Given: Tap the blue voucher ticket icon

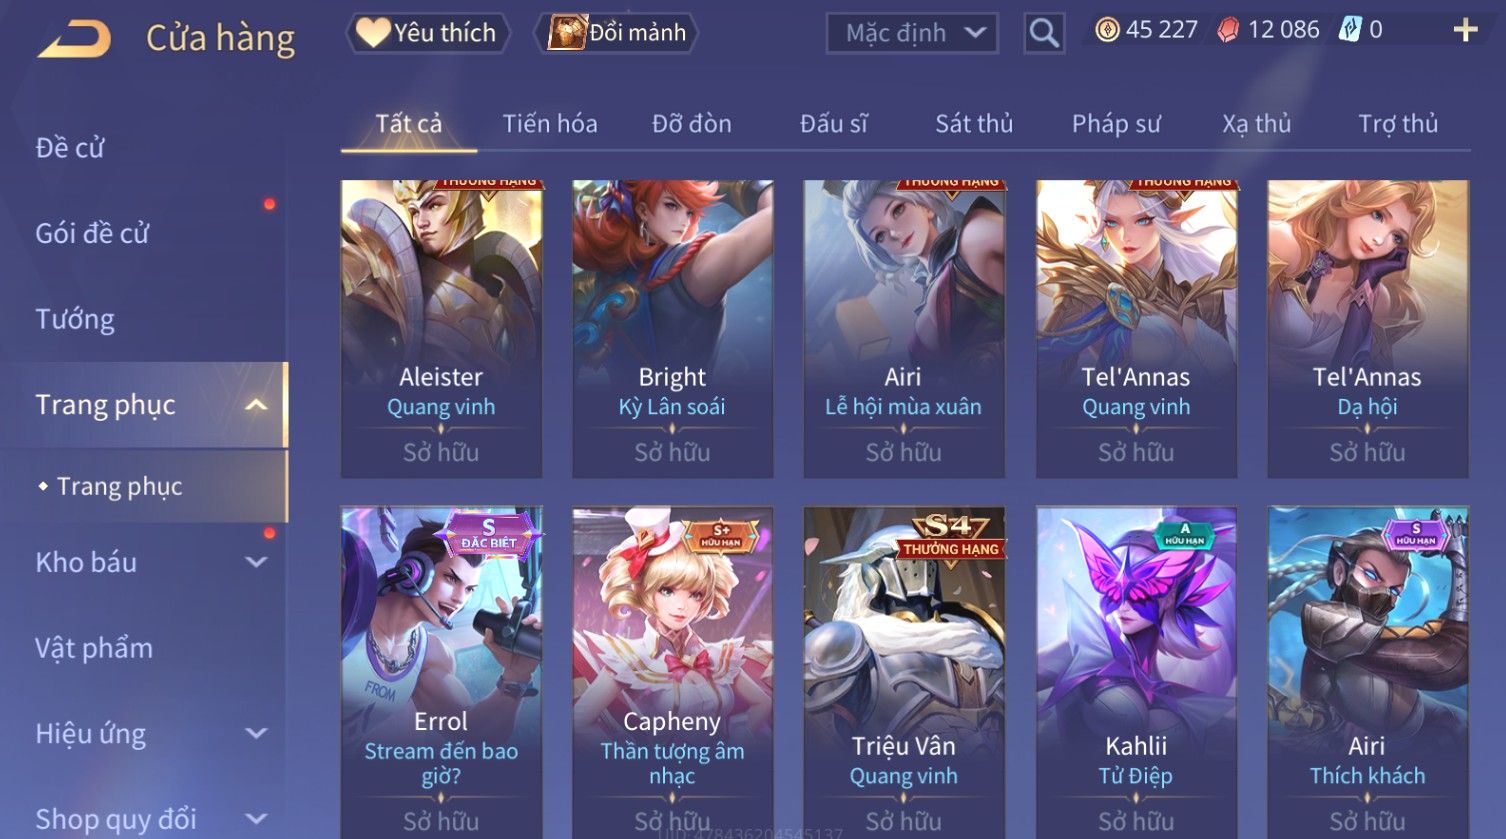Looking at the screenshot, I should pyautogui.click(x=1350, y=30).
